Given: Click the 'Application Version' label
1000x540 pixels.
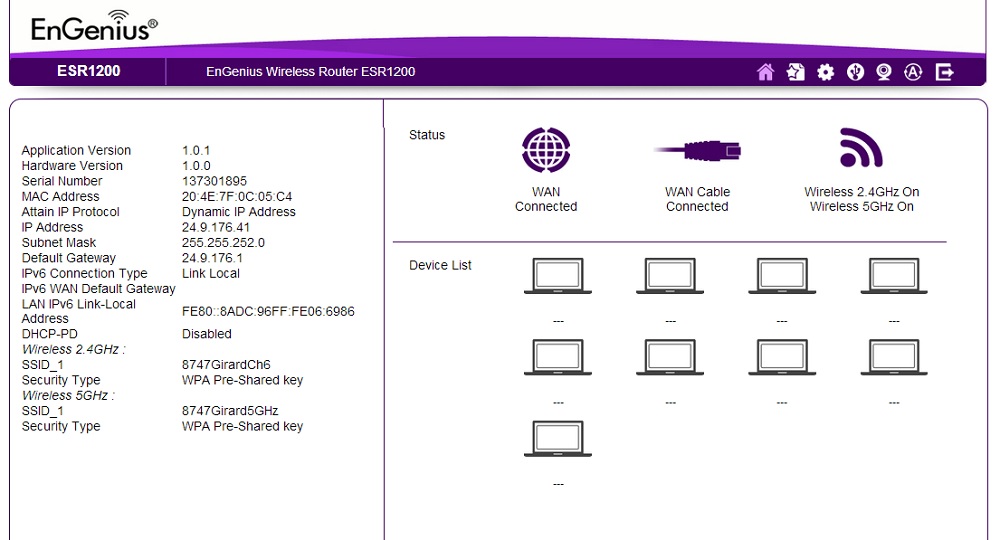Looking at the screenshot, I should pyautogui.click(x=76, y=150).
